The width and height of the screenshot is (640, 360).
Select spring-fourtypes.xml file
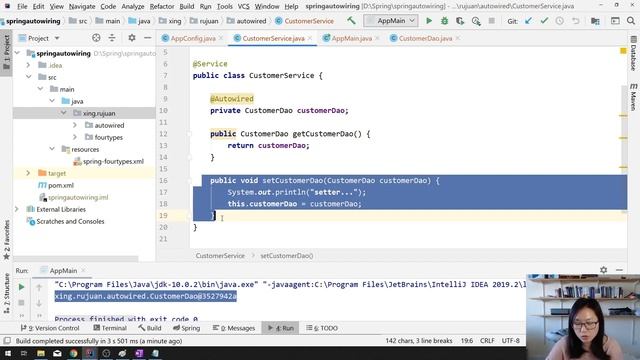(113, 161)
